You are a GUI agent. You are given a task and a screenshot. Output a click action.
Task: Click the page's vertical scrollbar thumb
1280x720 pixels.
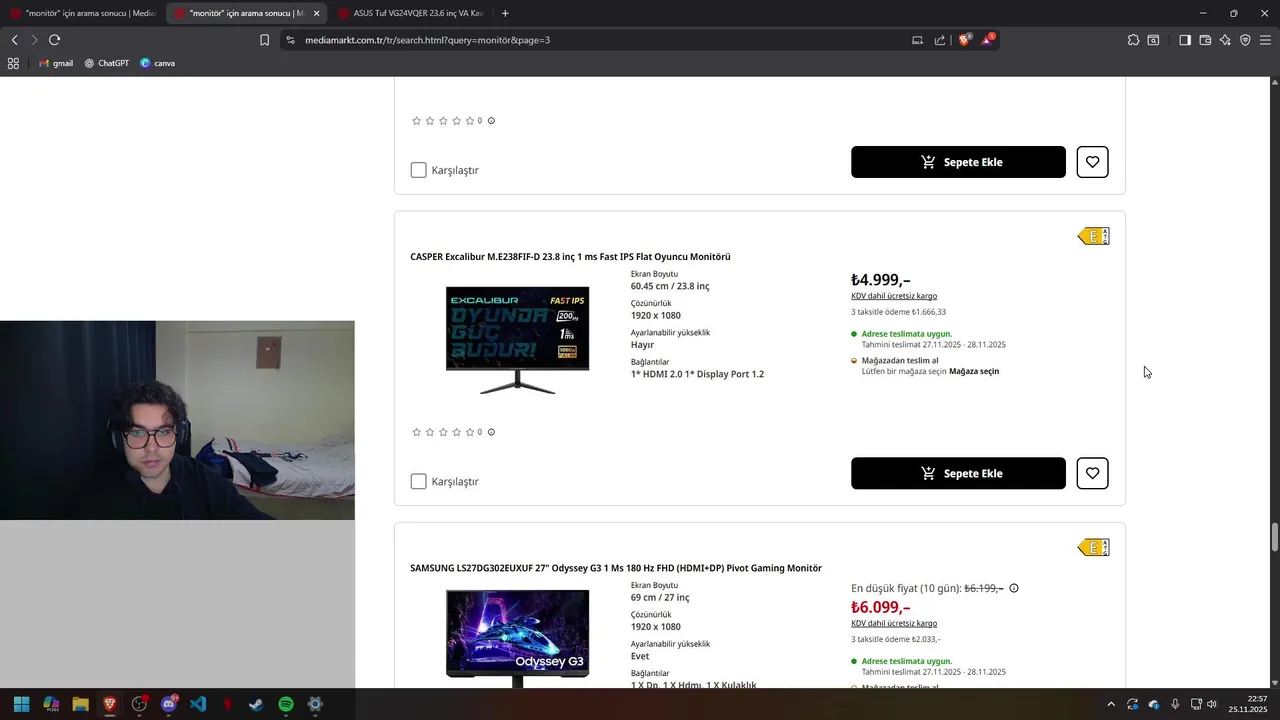click(1274, 536)
